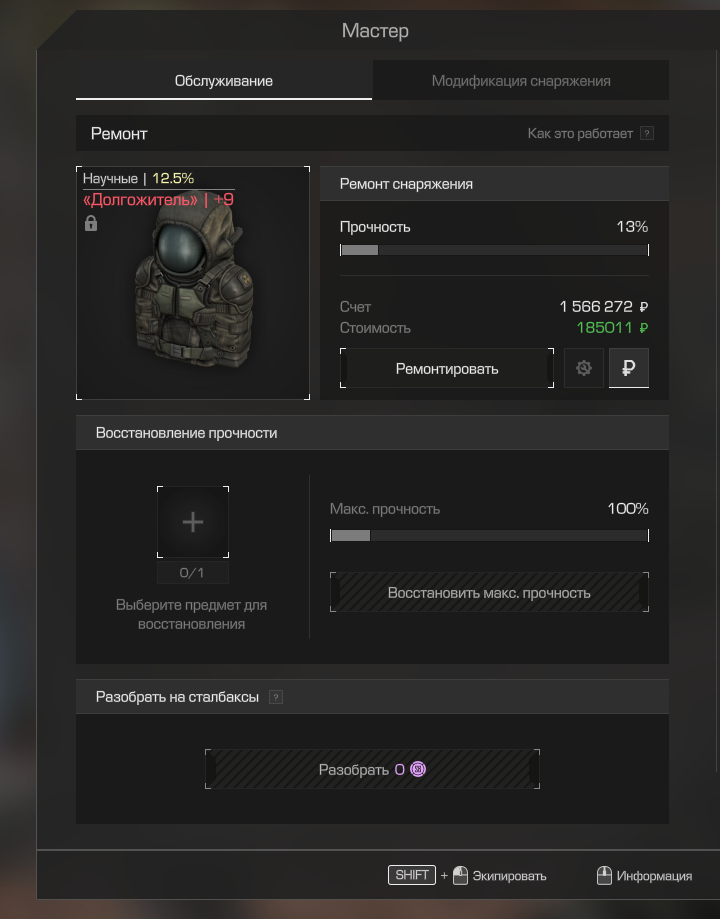This screenshot has width=720, height=919.
Task: Click the armor suit item thumbnail
Action: (x=193, y=283)
